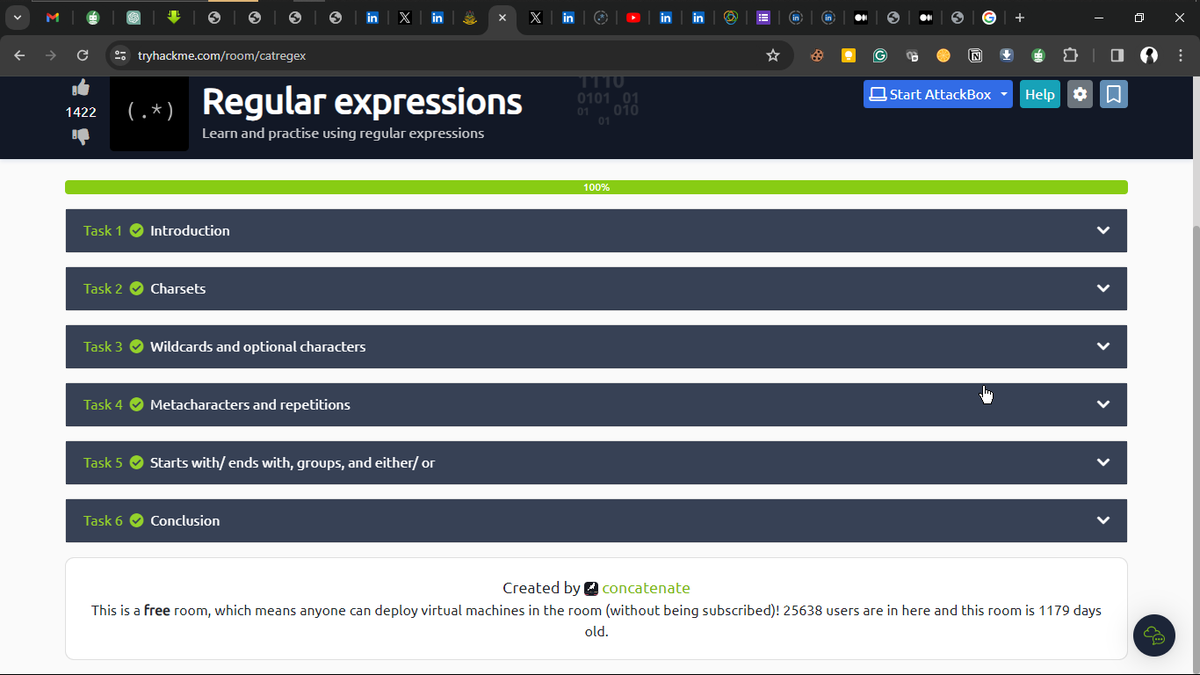Open the Grammarly extension
1200x675 pixels.
(x=880, y=56)
